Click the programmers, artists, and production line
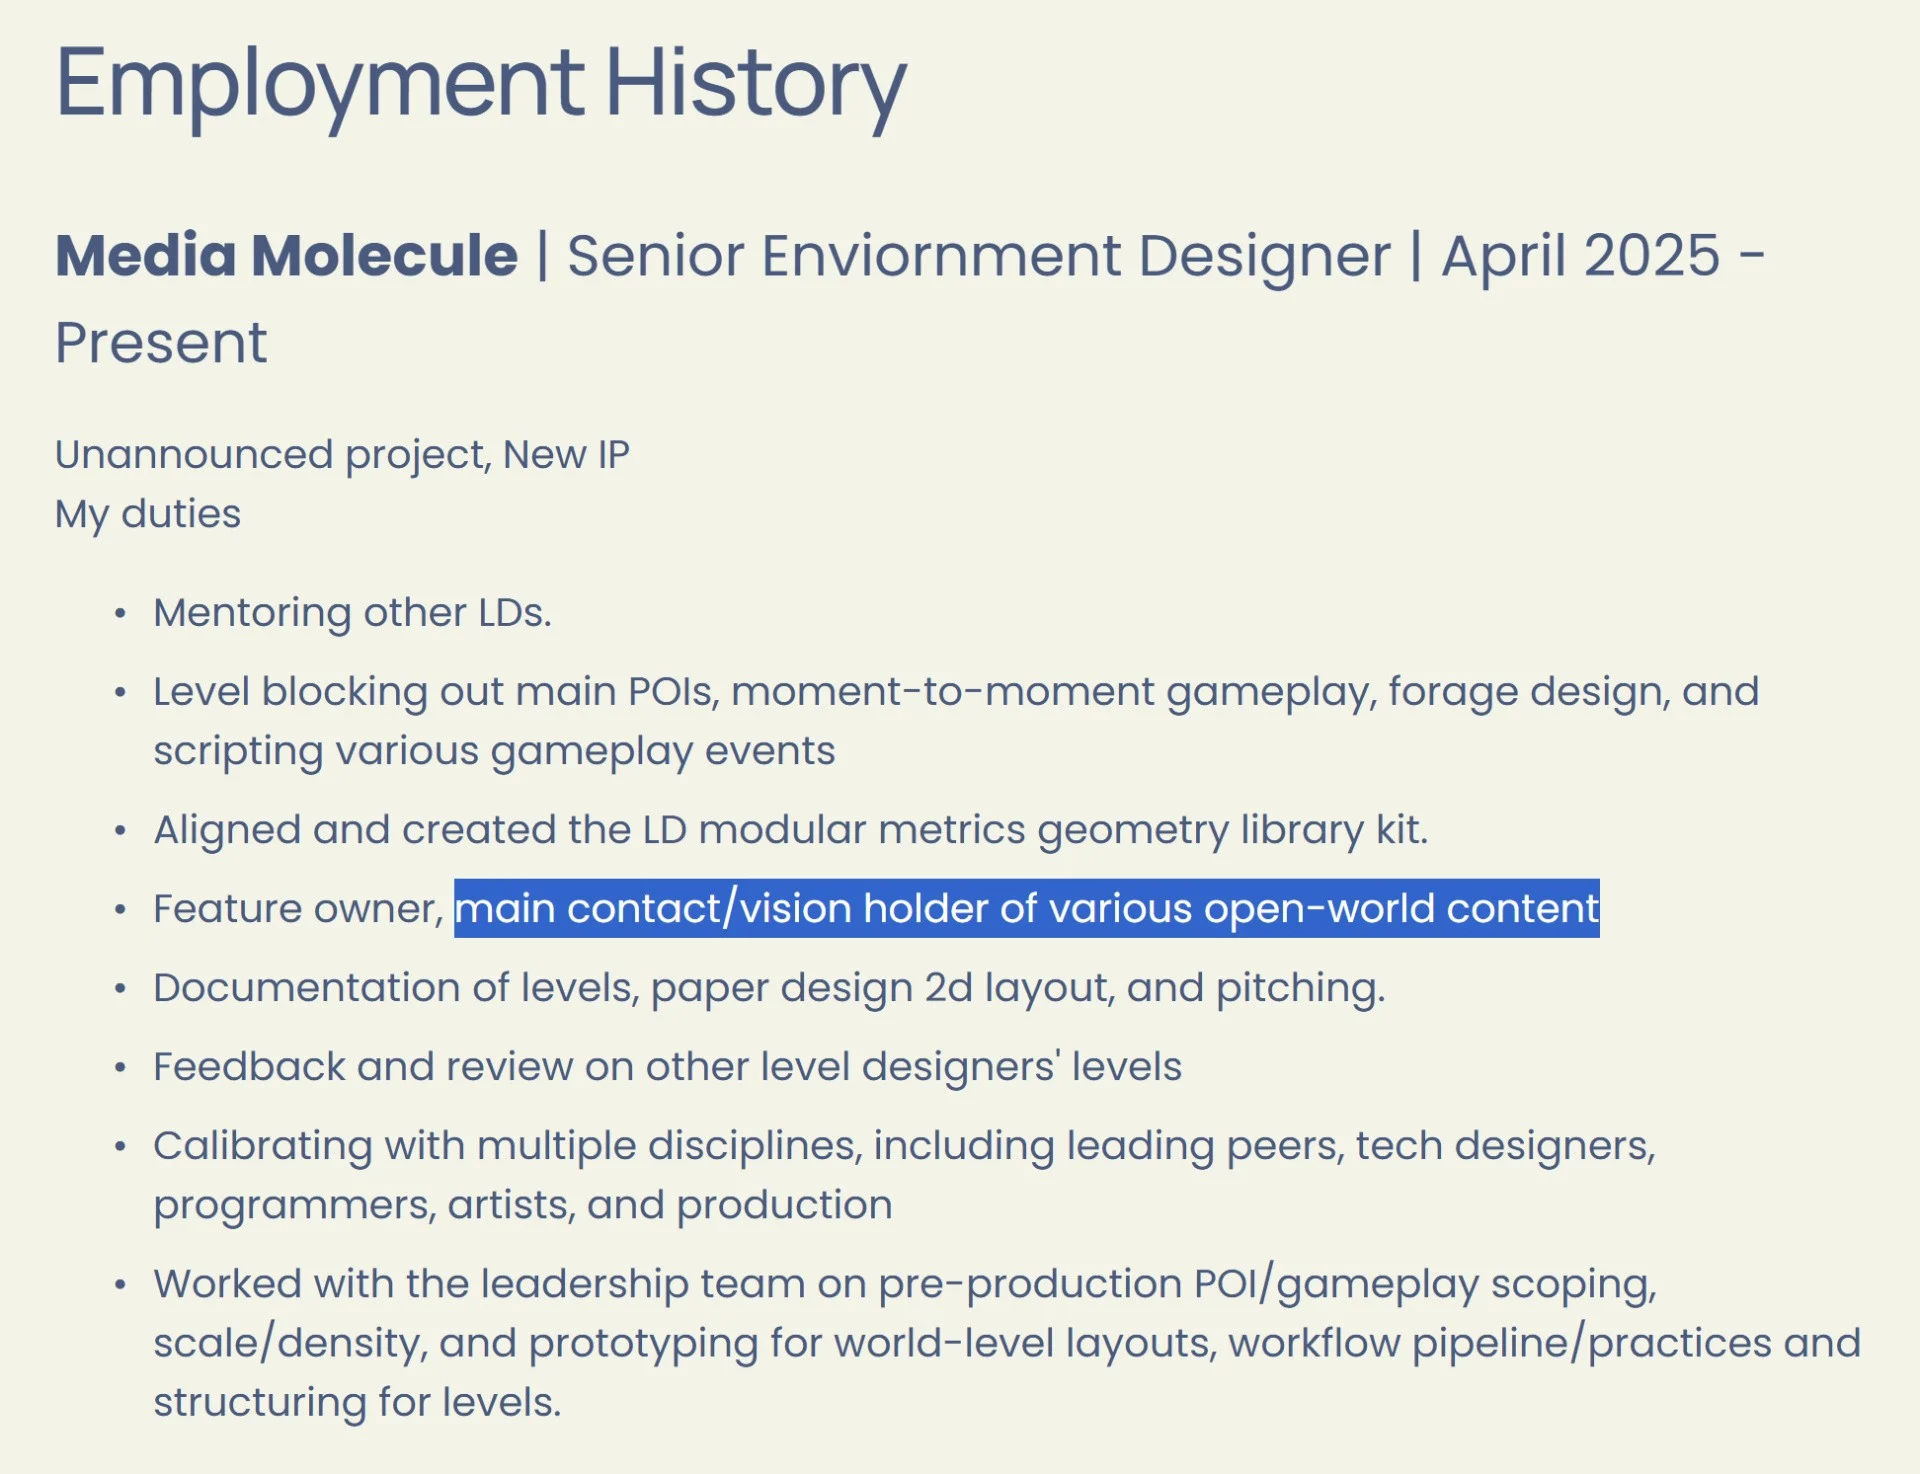This screenshot has height=1474, width=1920. pos(522,1205)
